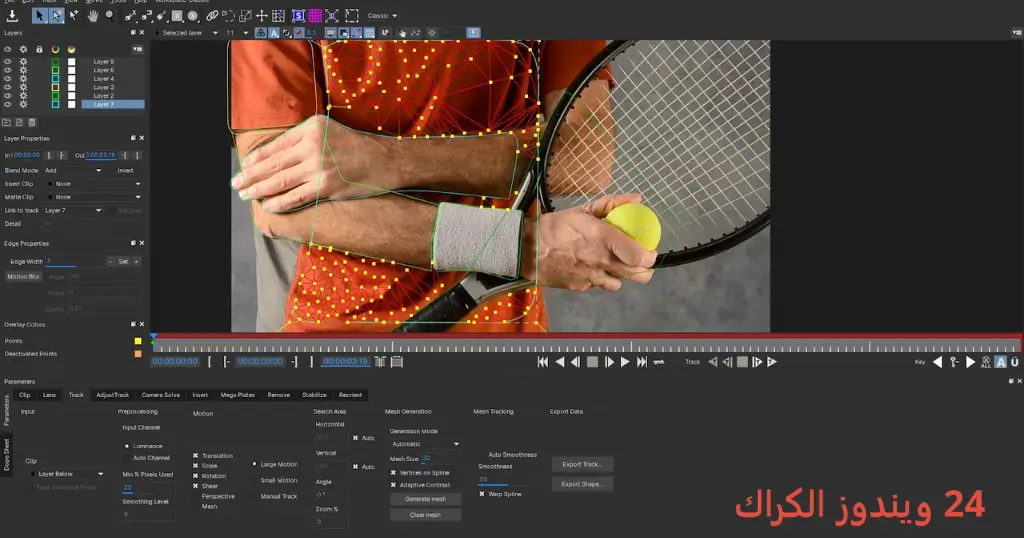Open the Classic workspace dropdown

click(382, 16)
